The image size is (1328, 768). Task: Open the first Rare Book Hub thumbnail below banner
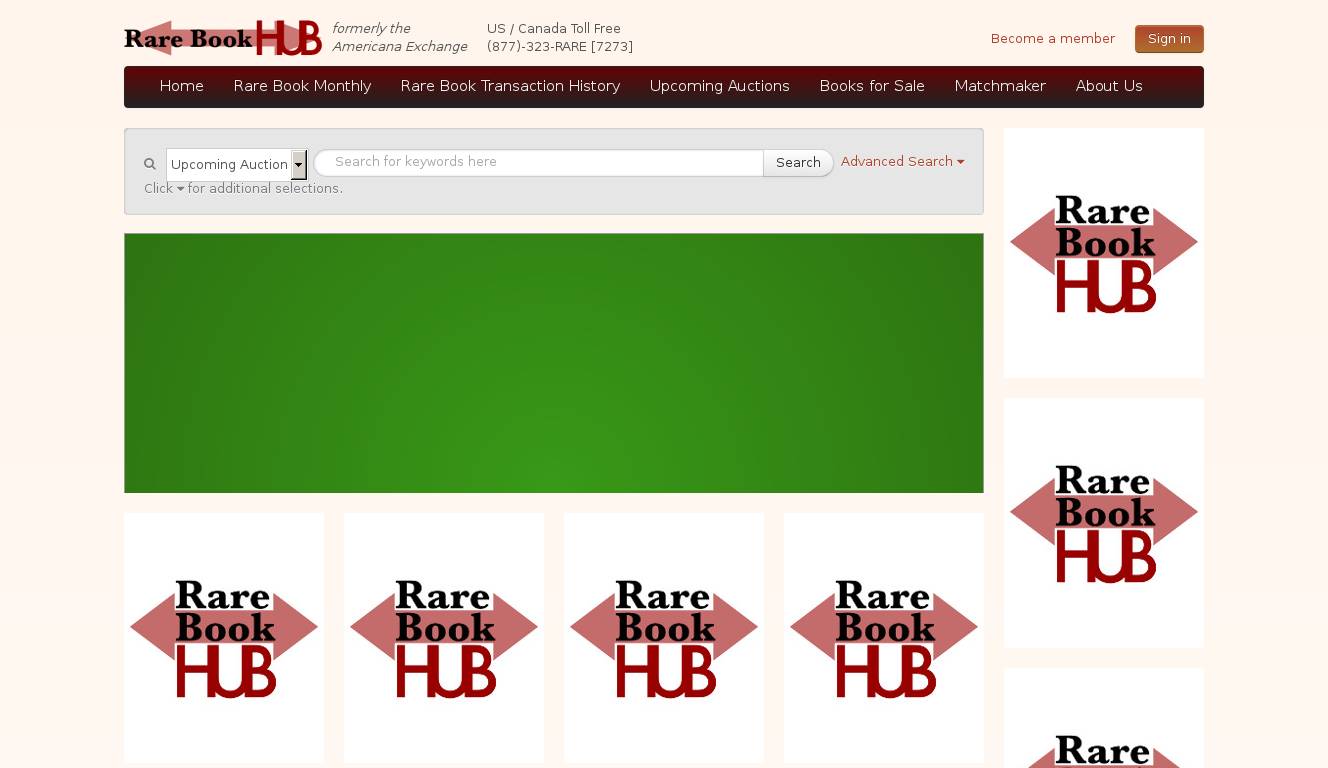(x=224, y=637)
